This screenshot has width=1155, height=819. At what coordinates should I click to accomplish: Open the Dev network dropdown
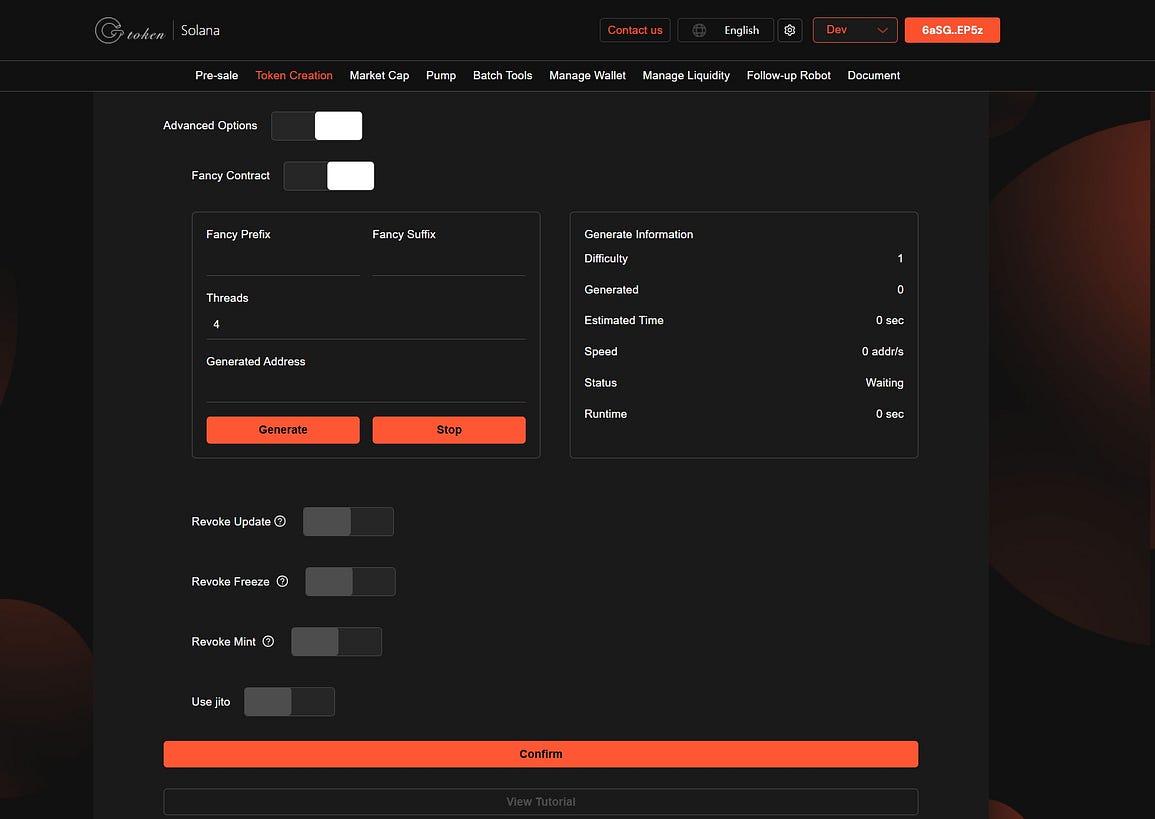click(855, 30)
